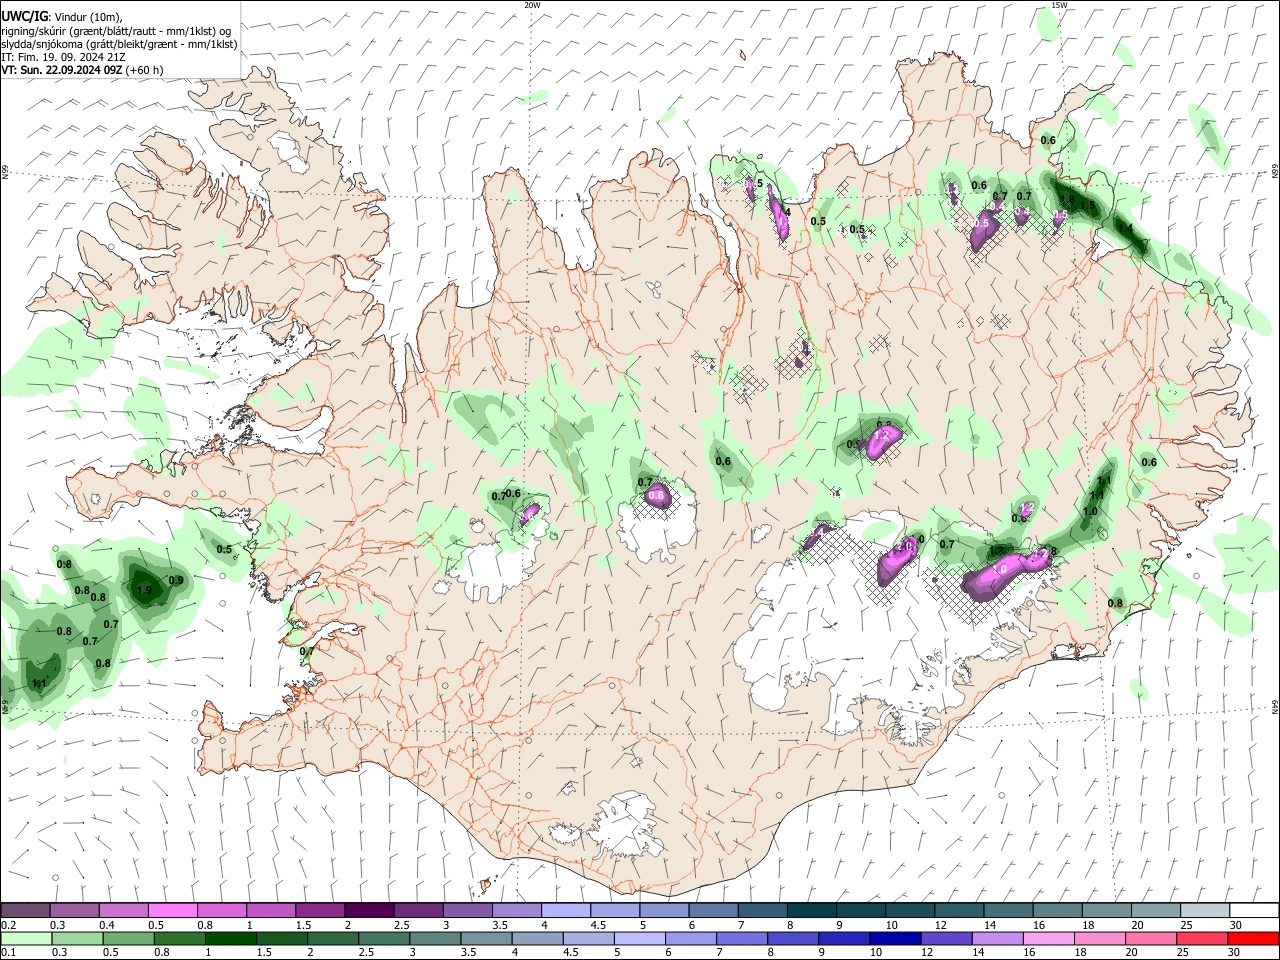This screenshot has width=1280, height=960.
Task: Click the '15W' longitude label at top
Action: click(x=1059, y=5)
